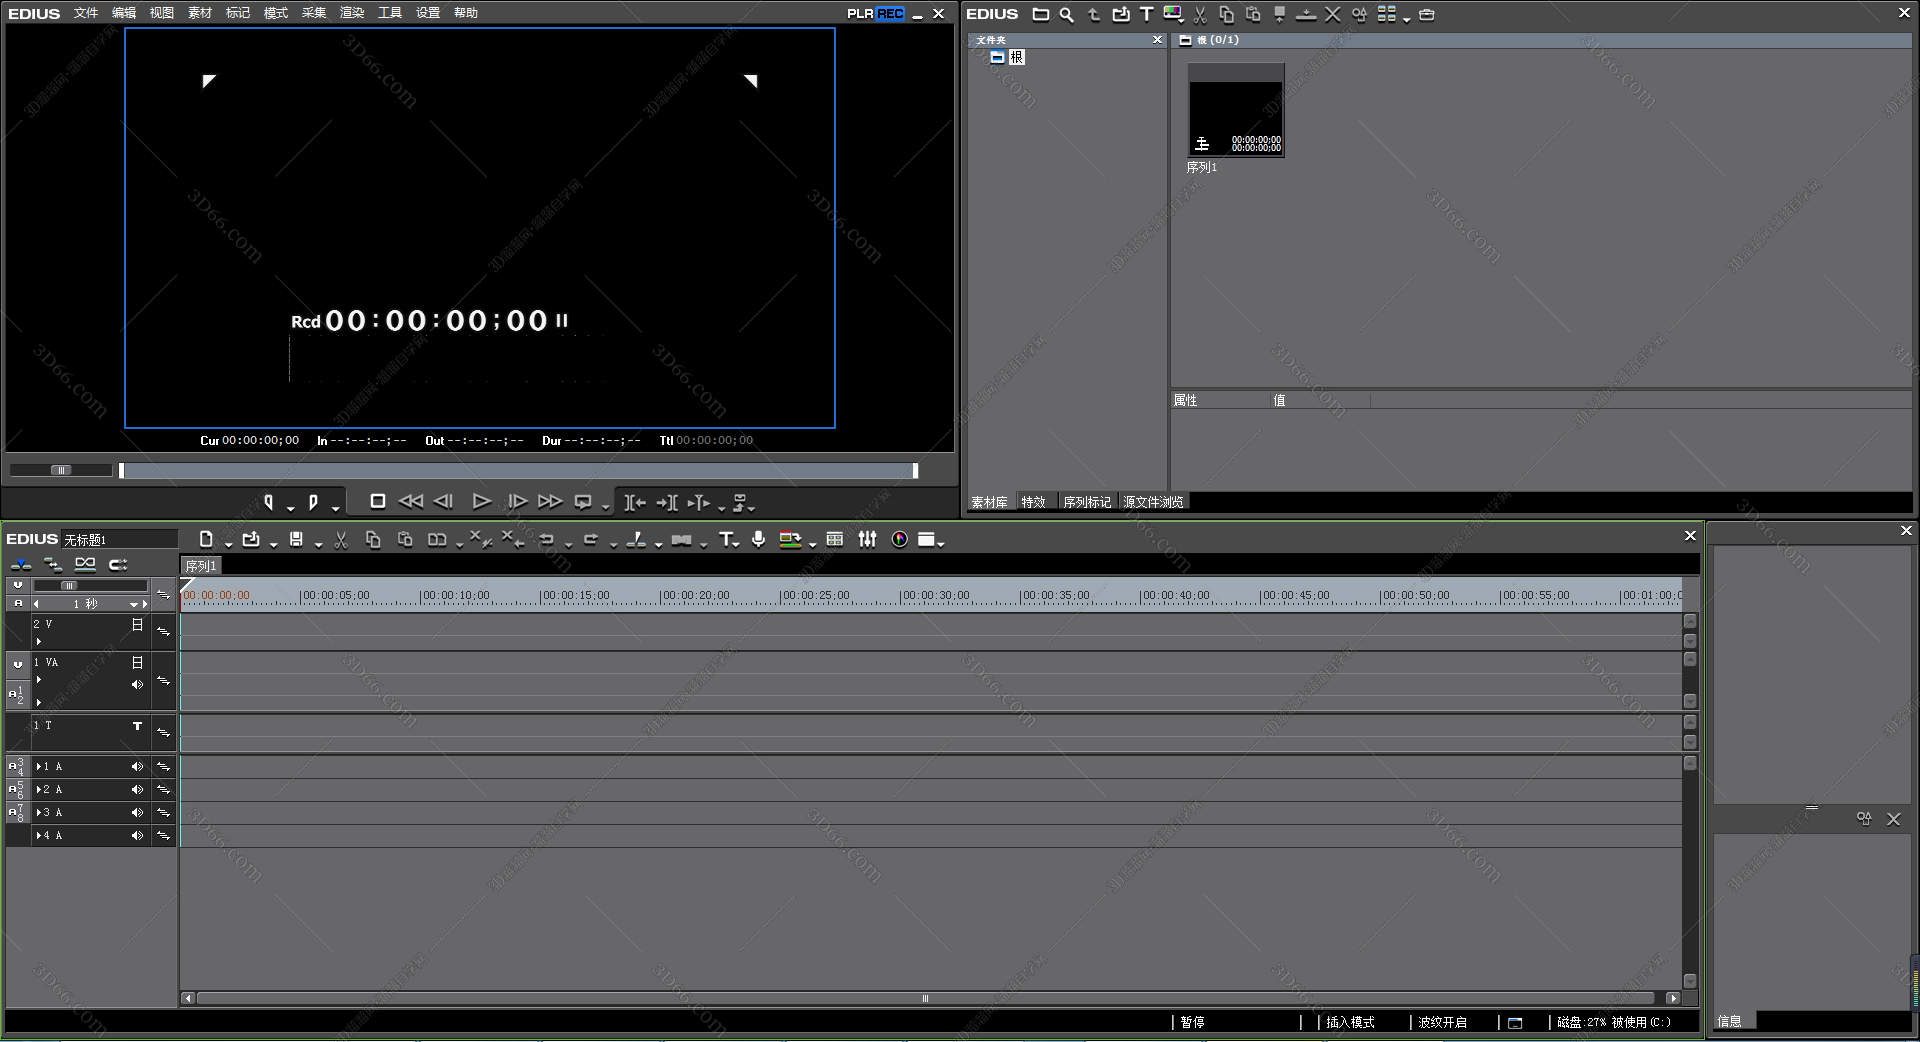Click the add title T icon in bin
The width and height of the screenshot is (1920, 1042).
pyautogui.click(x=1146, y=14)
